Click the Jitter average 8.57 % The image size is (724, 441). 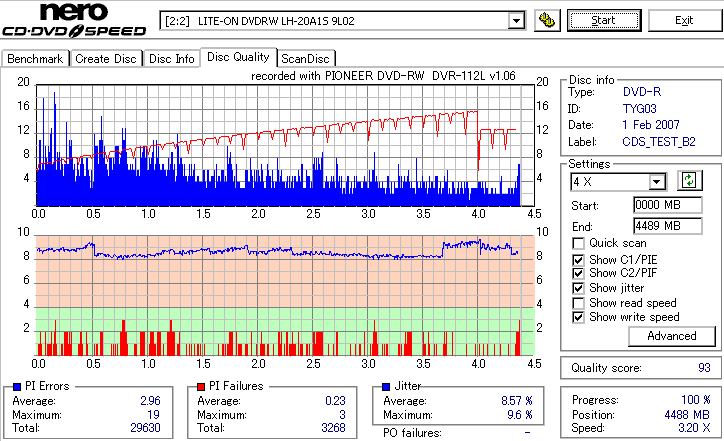[x=517, y=401]
